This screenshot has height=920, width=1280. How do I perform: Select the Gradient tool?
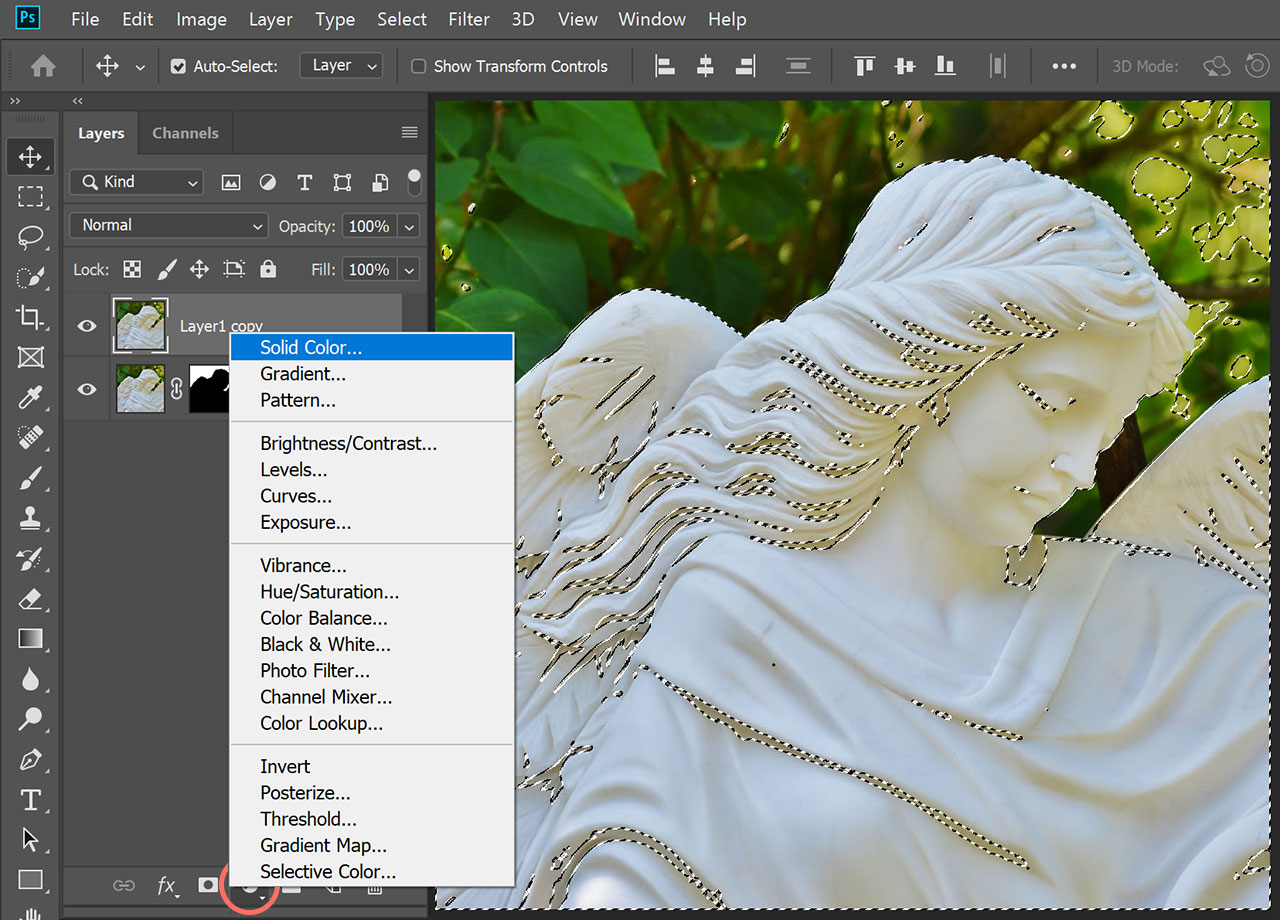pos(30,639)
